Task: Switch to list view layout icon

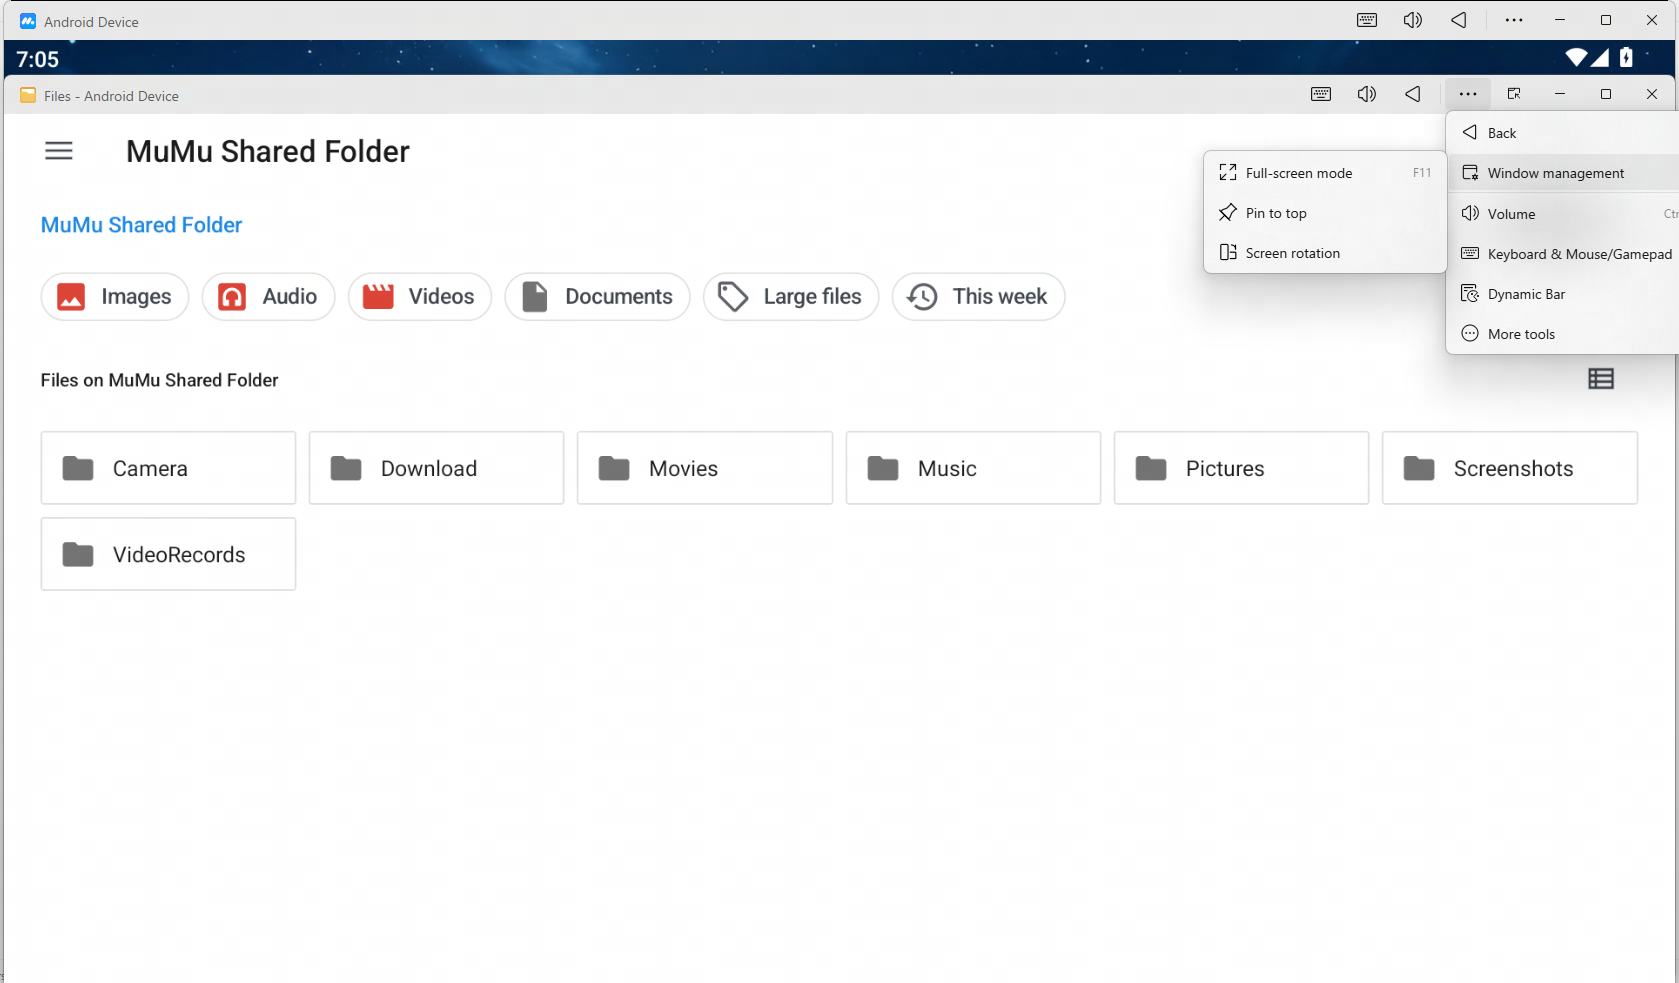Action: 1601,379
